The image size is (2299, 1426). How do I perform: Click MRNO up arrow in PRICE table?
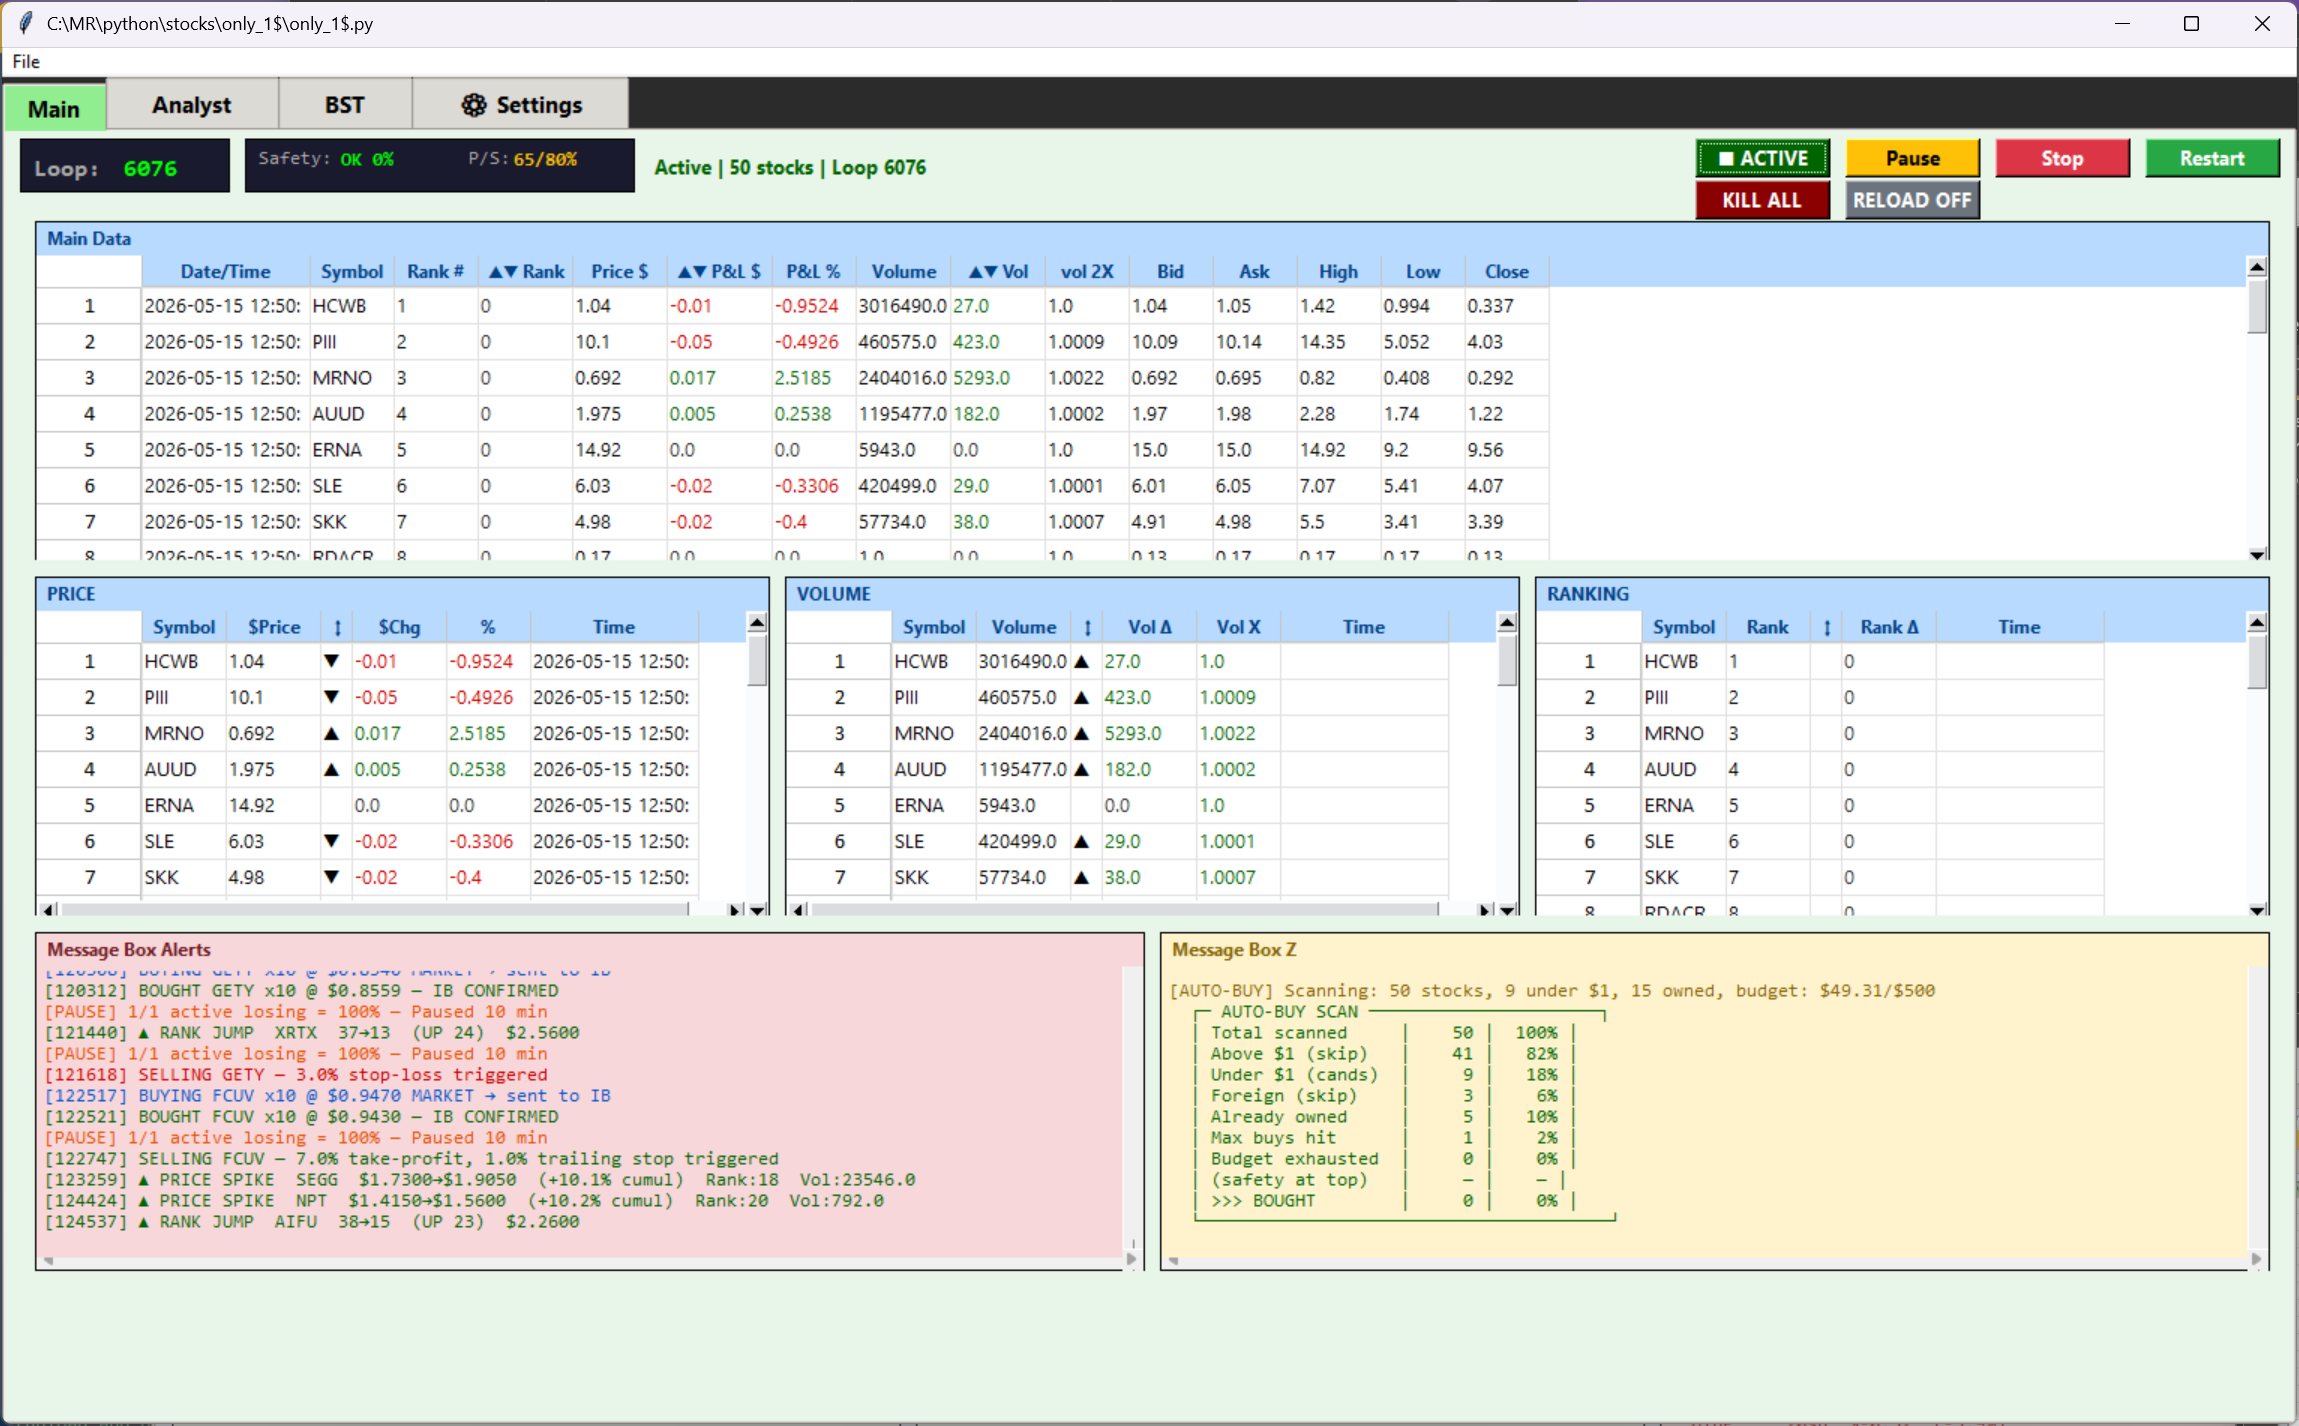pyautogui.click(x=332, y=733)
